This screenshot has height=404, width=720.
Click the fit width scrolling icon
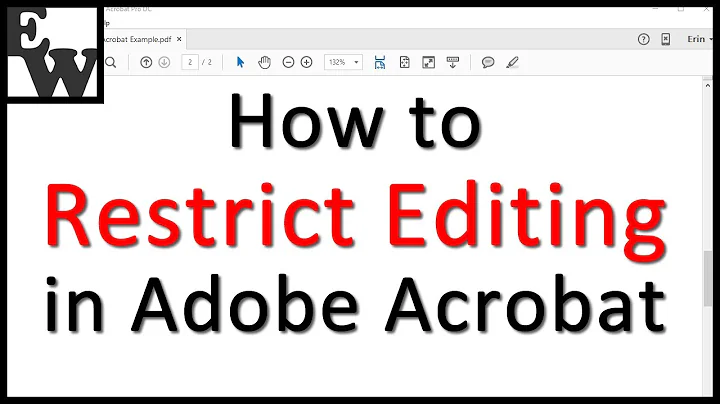coord(380,62)
